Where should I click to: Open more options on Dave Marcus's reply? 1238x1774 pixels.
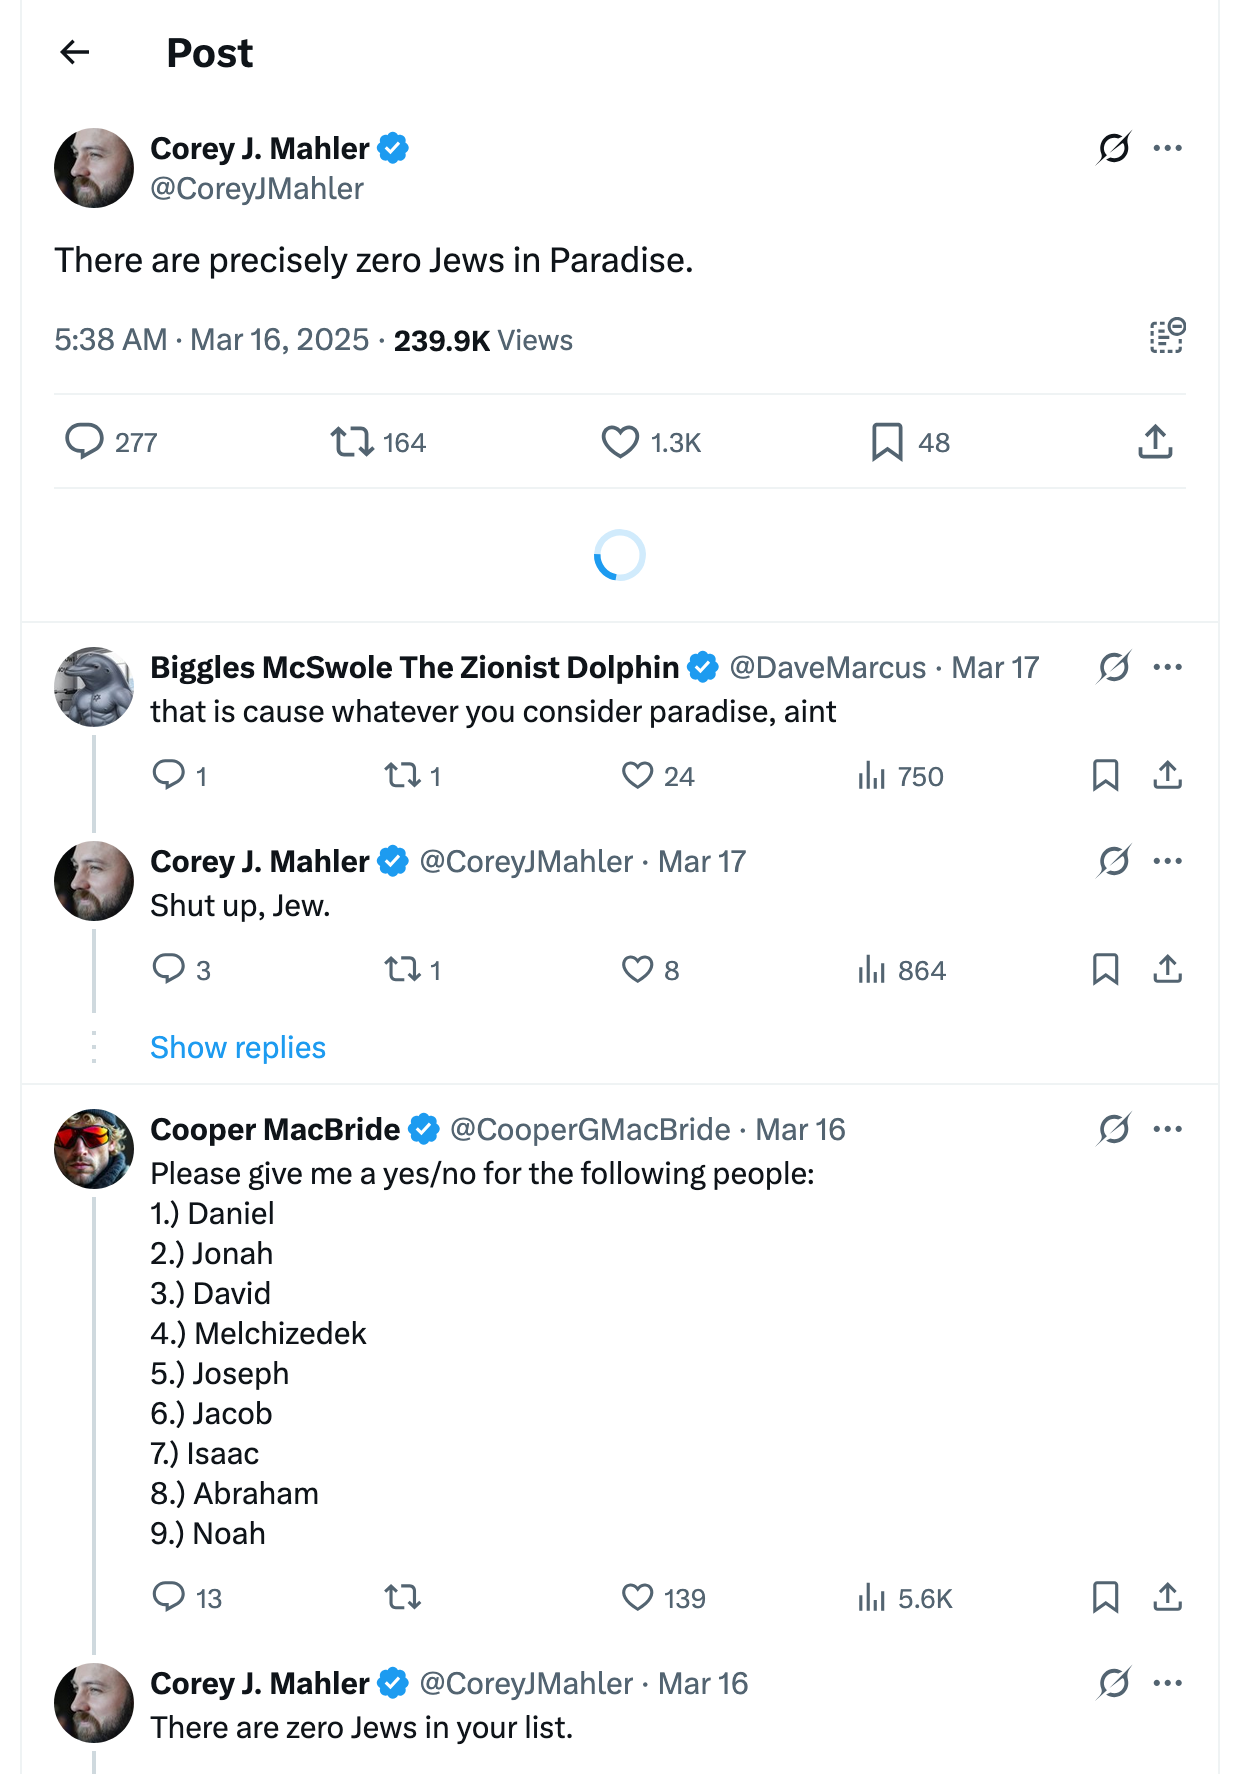[1168, 666]
